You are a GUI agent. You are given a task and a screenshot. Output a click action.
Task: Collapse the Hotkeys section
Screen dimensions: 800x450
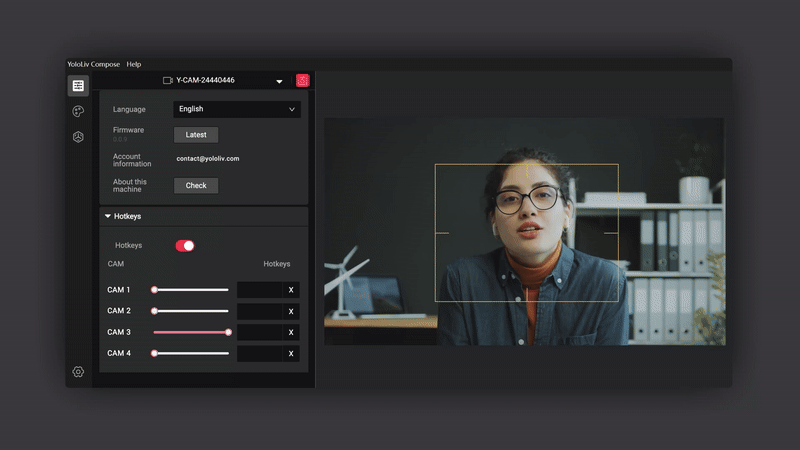108,216
